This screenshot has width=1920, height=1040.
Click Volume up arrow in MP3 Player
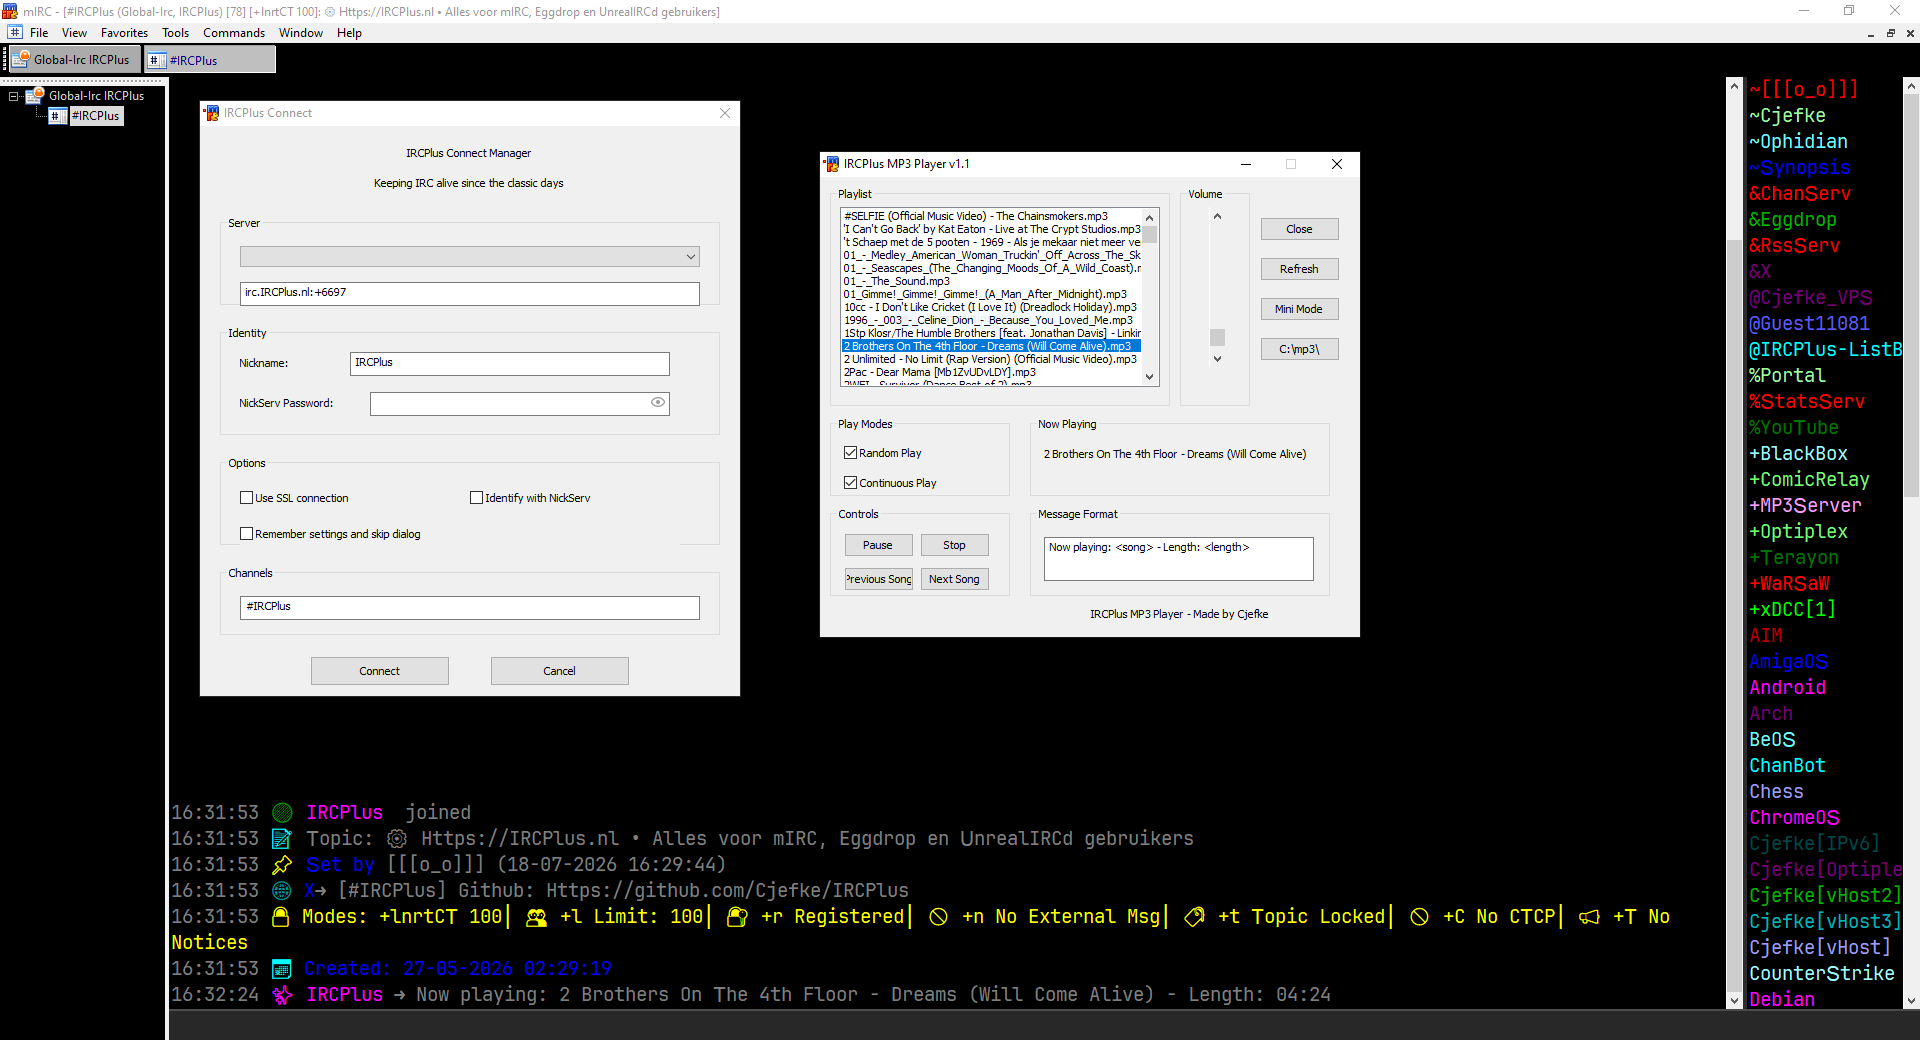pos(1217,217)
